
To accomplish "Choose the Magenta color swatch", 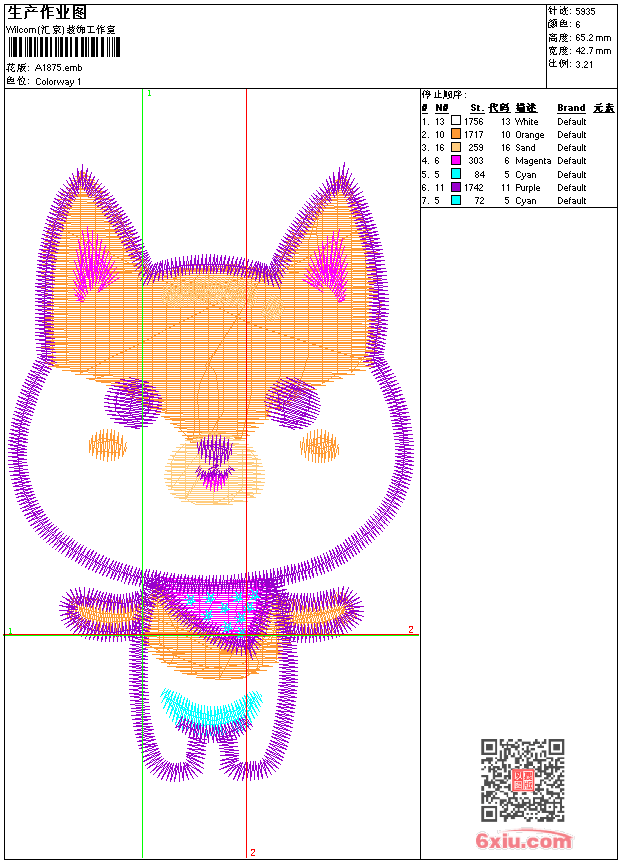I will pyautogui.click(x=456, y=161).
